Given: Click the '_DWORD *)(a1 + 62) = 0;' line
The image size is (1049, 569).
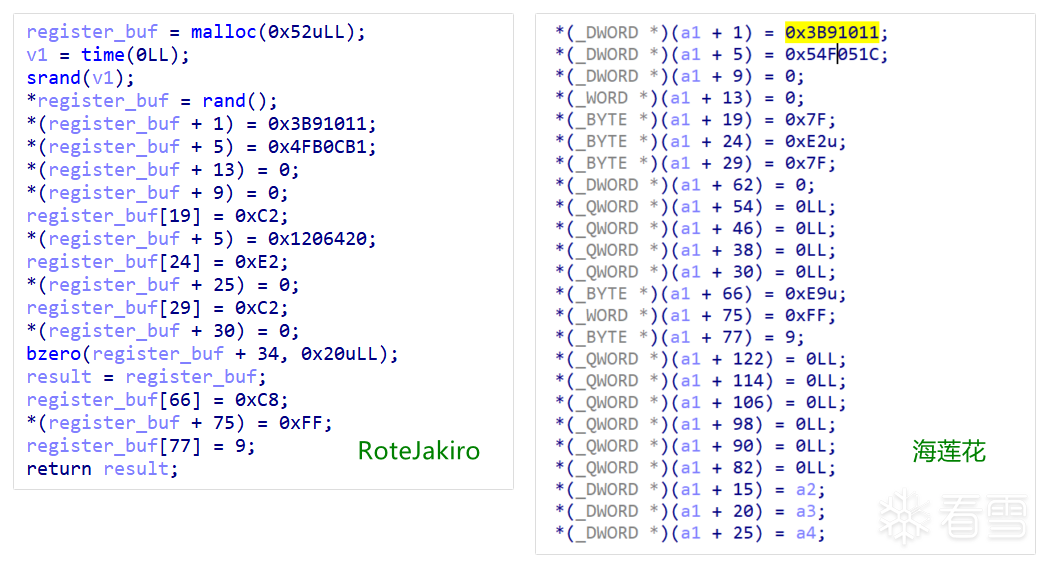Looking at the screenshot, I should [x=684, y=185].
